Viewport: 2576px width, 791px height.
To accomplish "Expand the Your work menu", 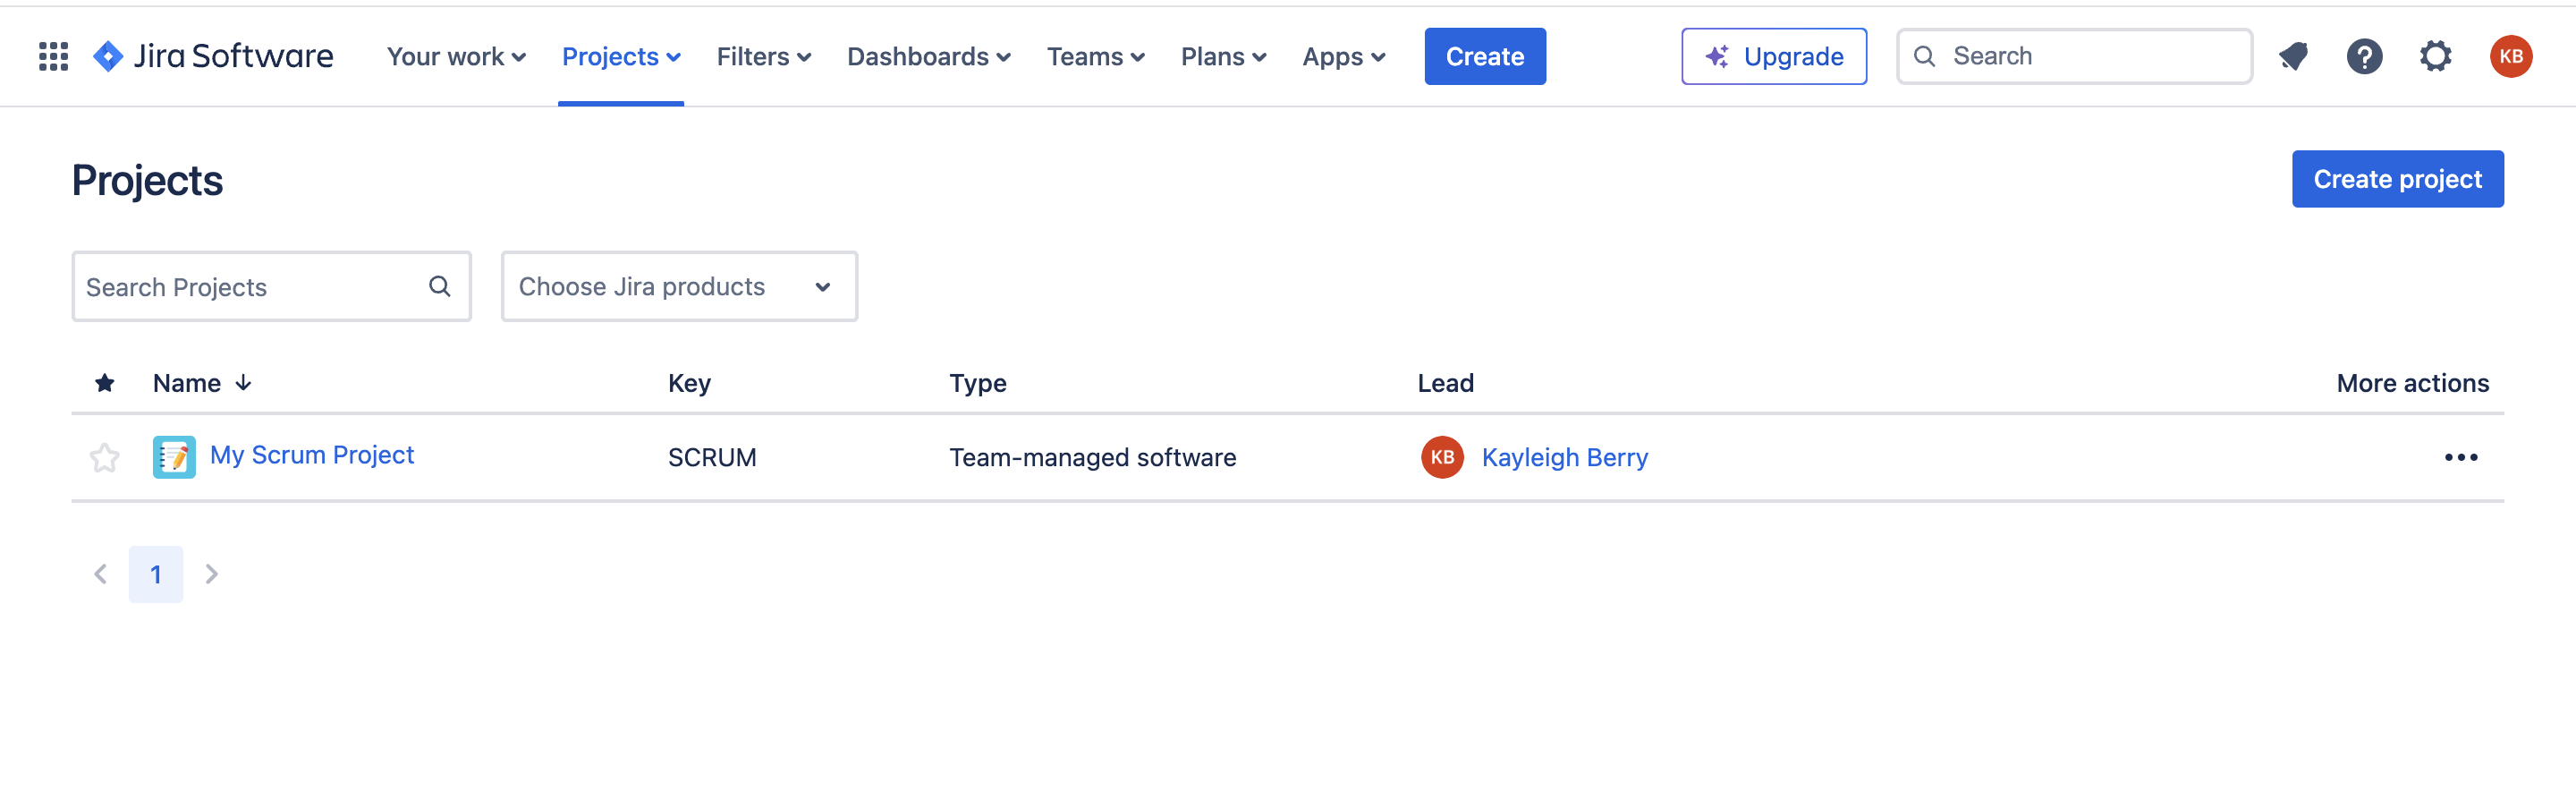I will [x=456, y=57].
